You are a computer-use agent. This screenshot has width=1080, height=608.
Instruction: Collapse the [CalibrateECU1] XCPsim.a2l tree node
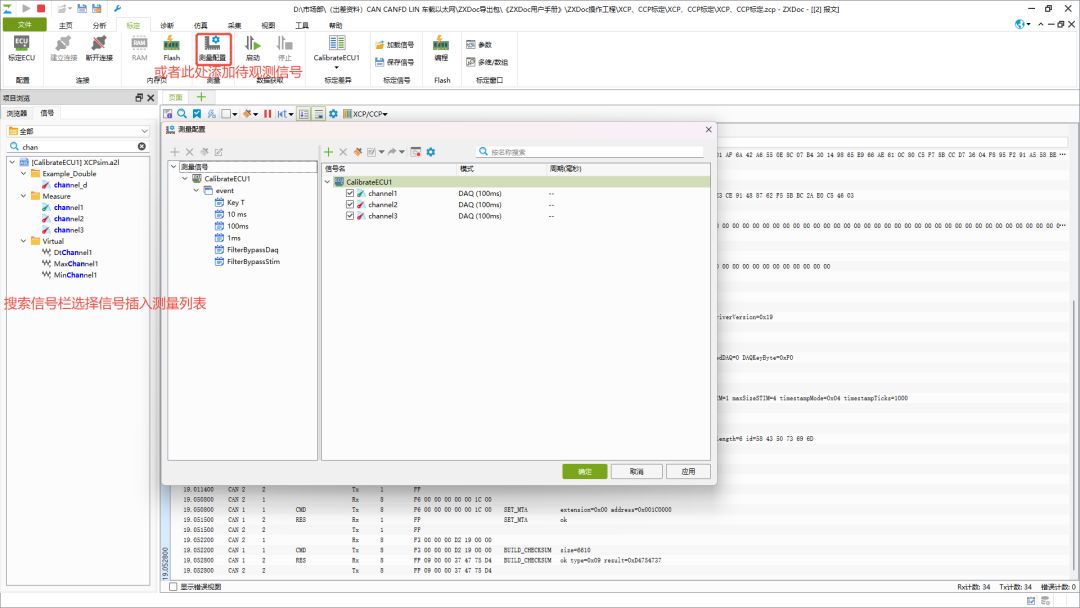coord(12,163)
